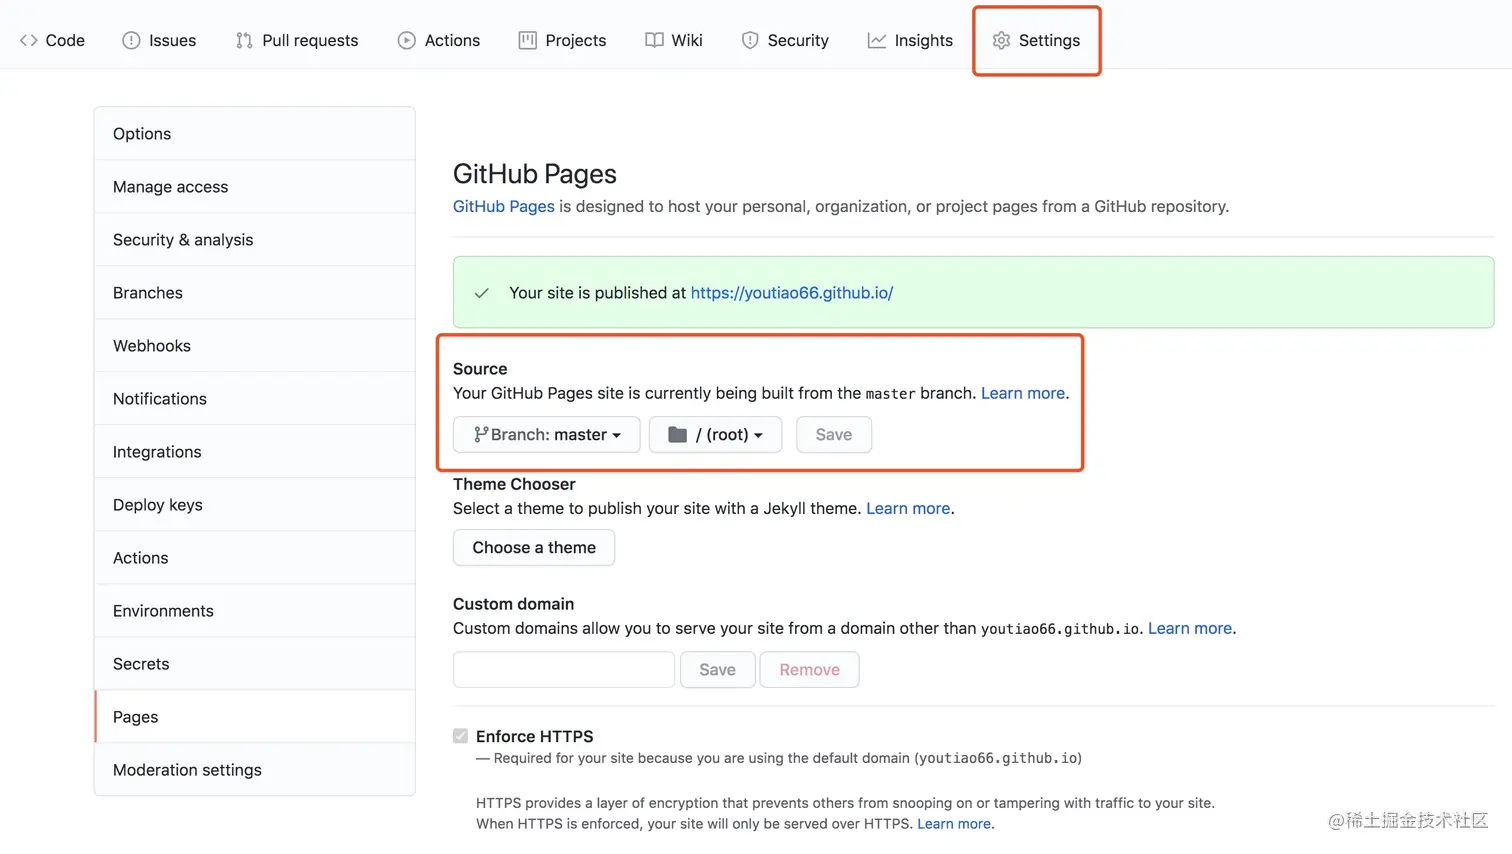This screenshot has height=854, width=1512.
Task: Open Webhooks in settings sidebar
Action: (x=254, y=346)
